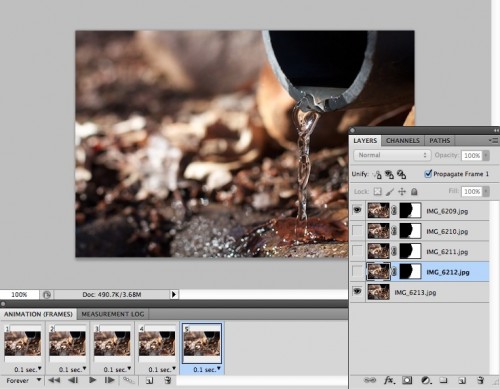Advance to the next animation frame

110,380
